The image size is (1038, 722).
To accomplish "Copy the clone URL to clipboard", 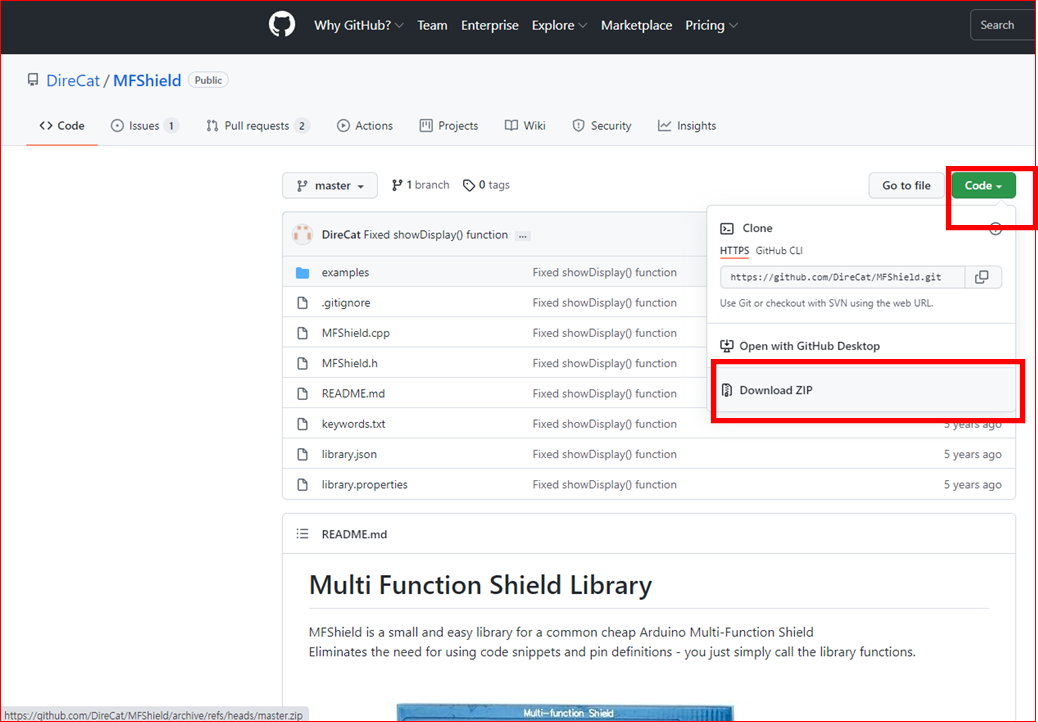I will [982, 277].
